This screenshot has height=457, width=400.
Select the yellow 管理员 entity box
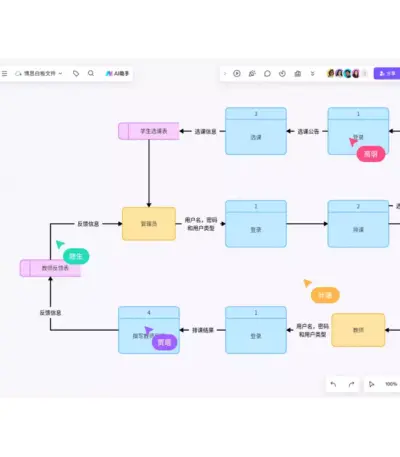[x=149, y=224]
